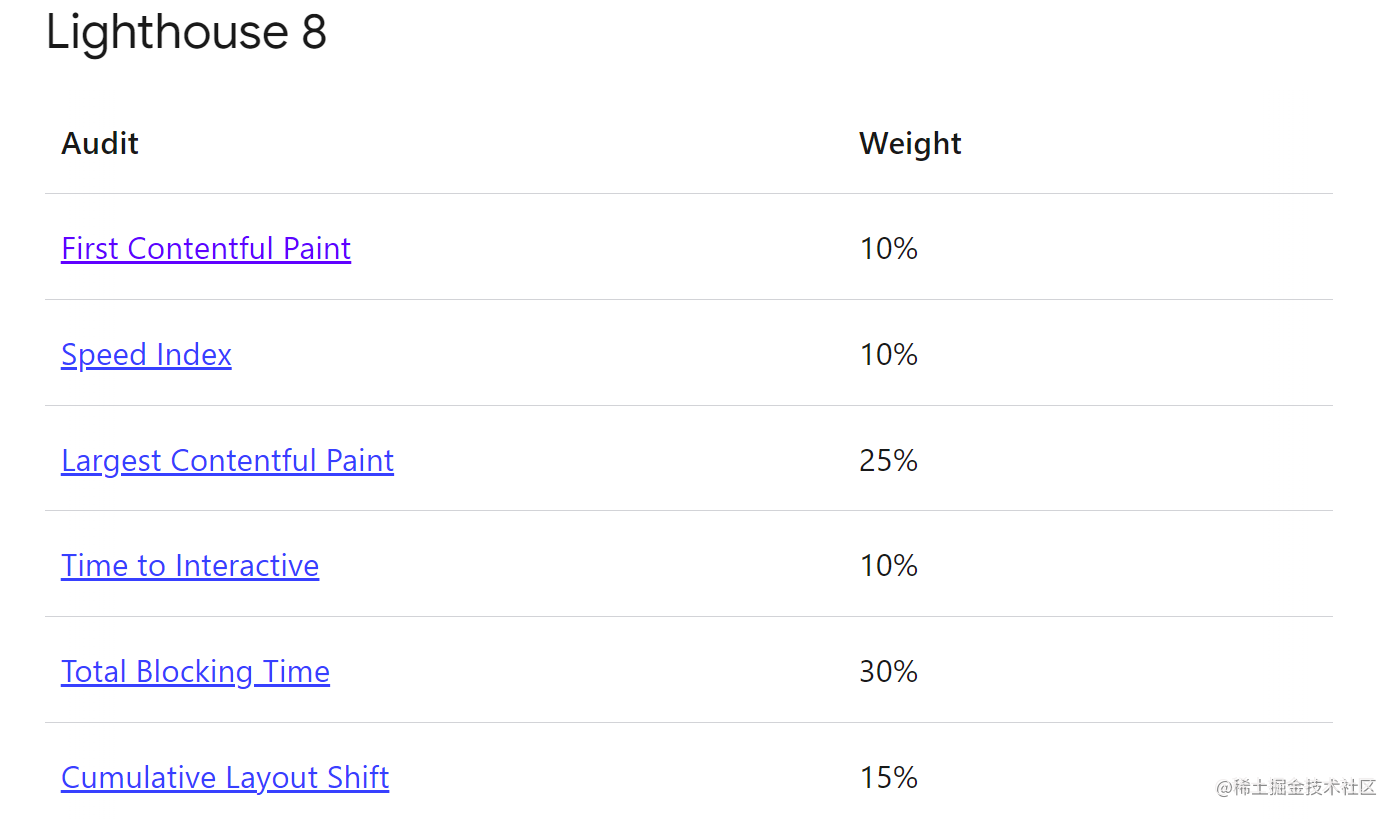Click the @ symbol in the watermark

[1224, 788]
